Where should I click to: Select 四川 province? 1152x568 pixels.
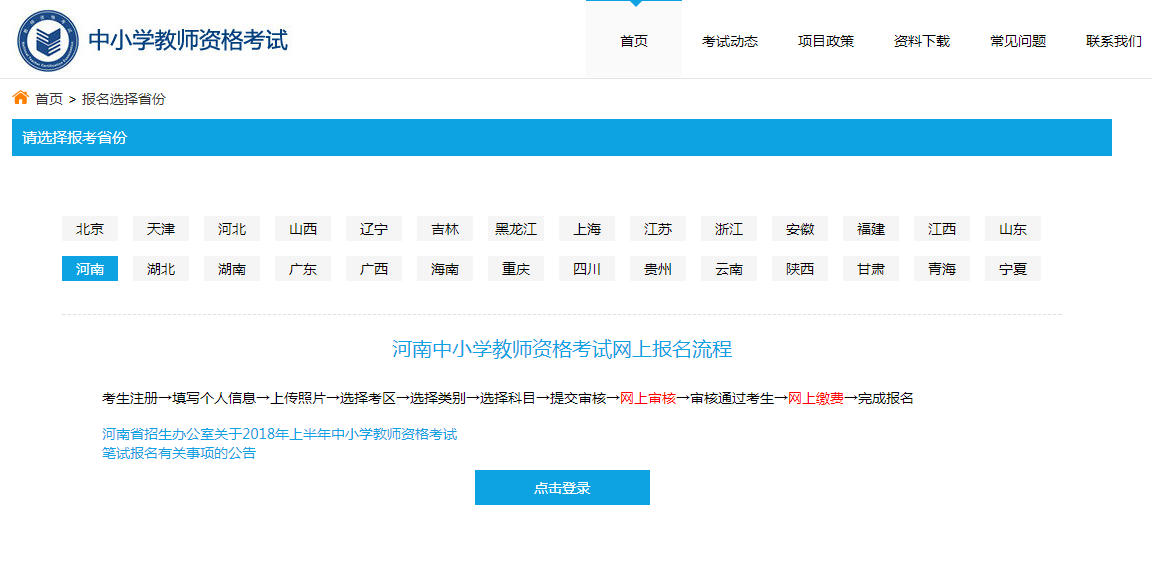587,268
